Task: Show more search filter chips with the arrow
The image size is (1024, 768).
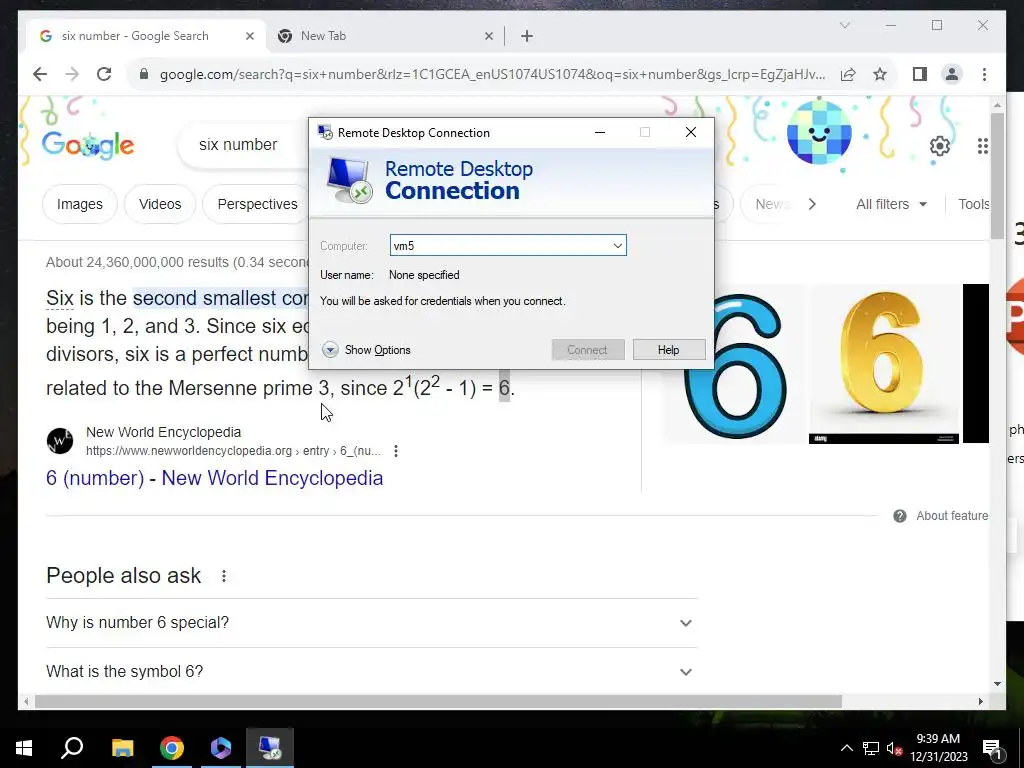Action: (812, 204)
